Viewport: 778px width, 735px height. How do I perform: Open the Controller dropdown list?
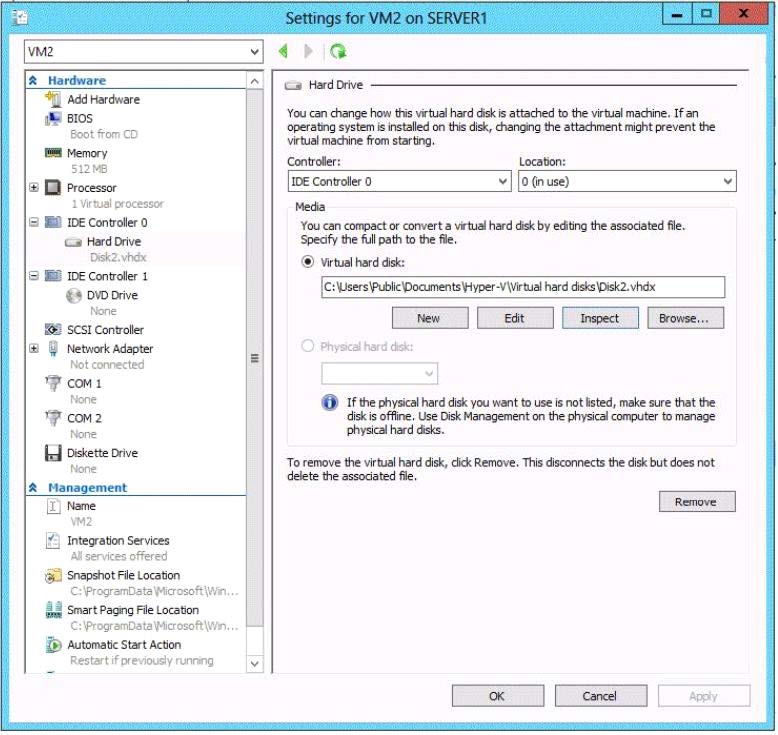399,182
